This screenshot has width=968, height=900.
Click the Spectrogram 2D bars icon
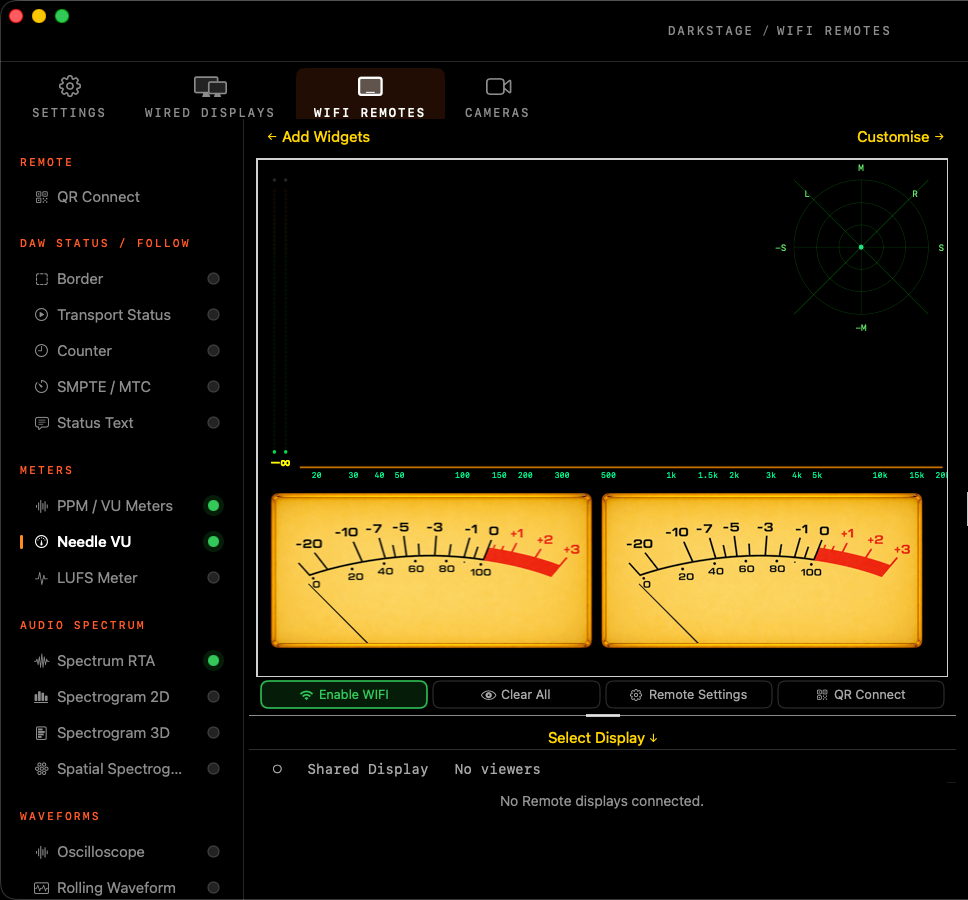point(41,697)
